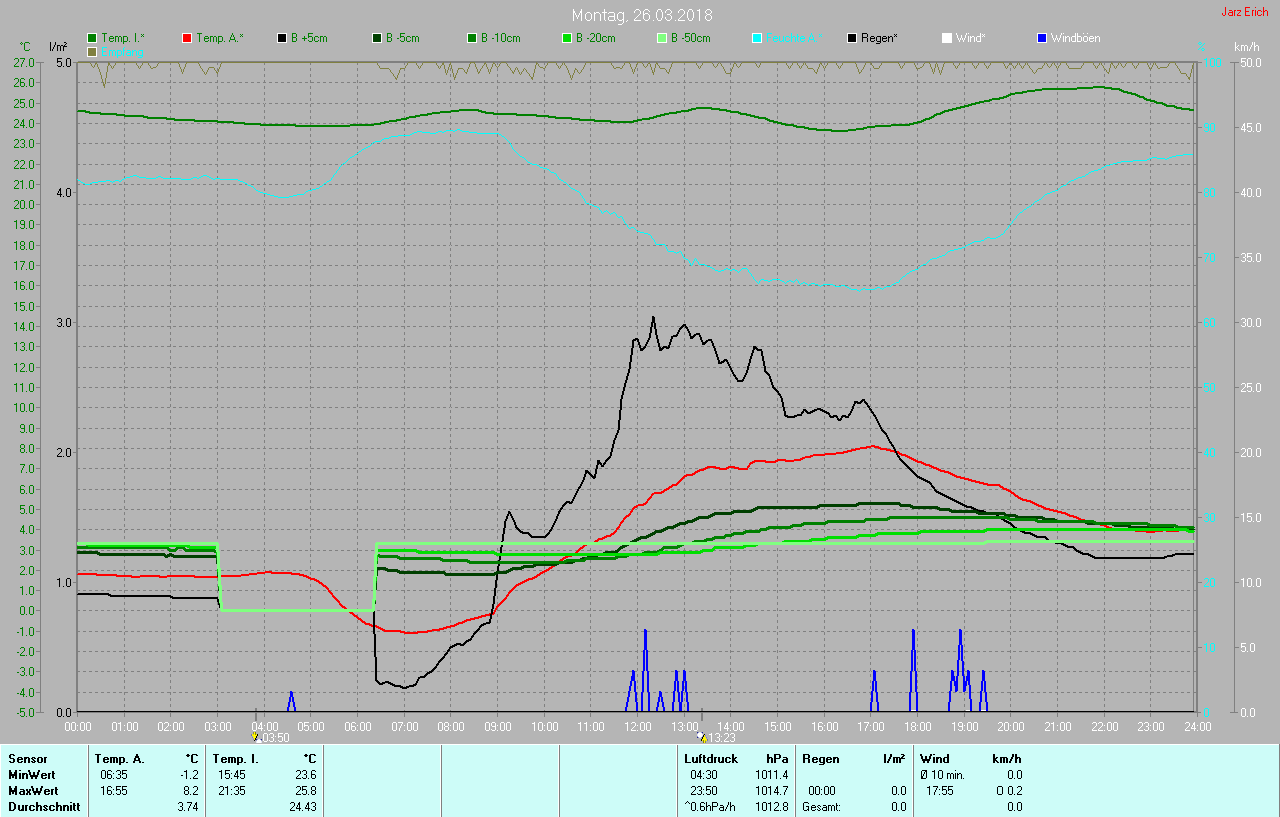The width and height of the screenshot is (1280, 817).
Task: Click the marker icon at 03:50
Action: pos(255,737)
